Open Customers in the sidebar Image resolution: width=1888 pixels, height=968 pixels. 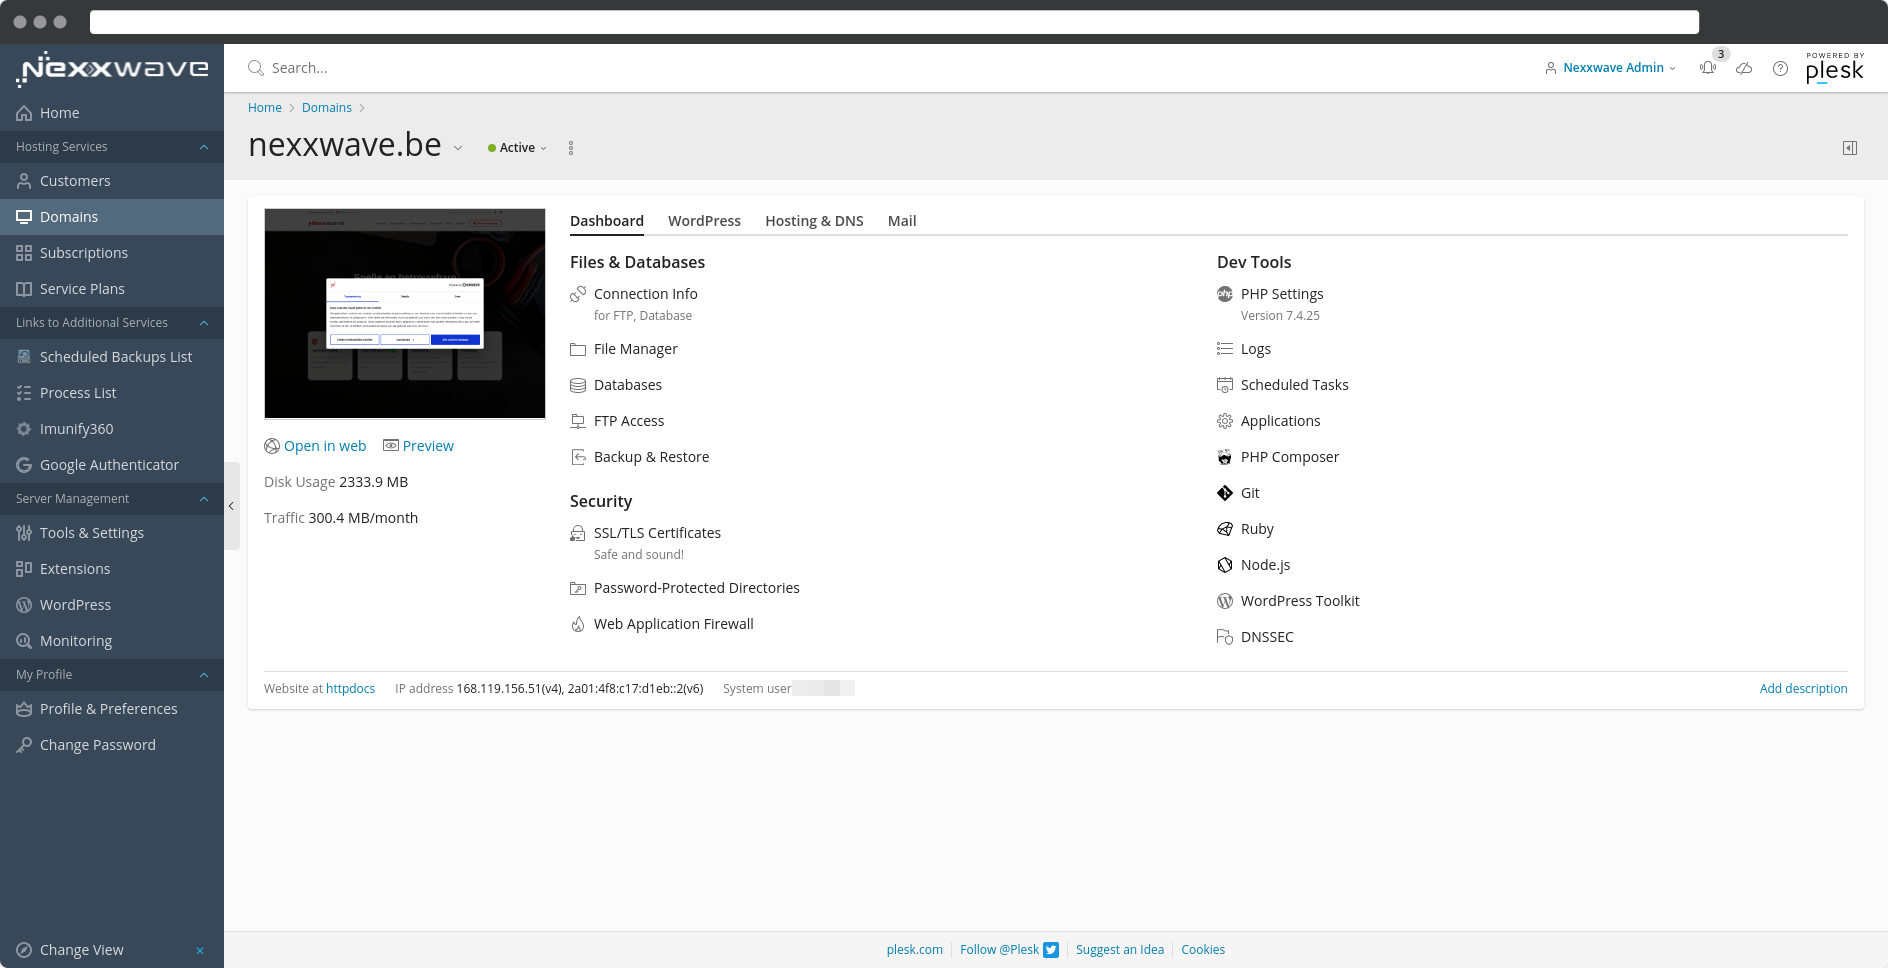tap(112, 181)
